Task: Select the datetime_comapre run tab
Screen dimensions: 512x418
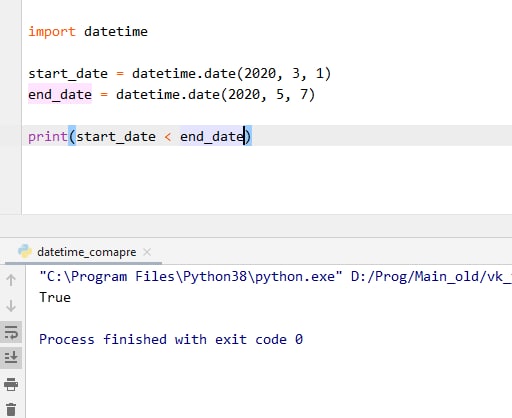Action: (83, 252)
